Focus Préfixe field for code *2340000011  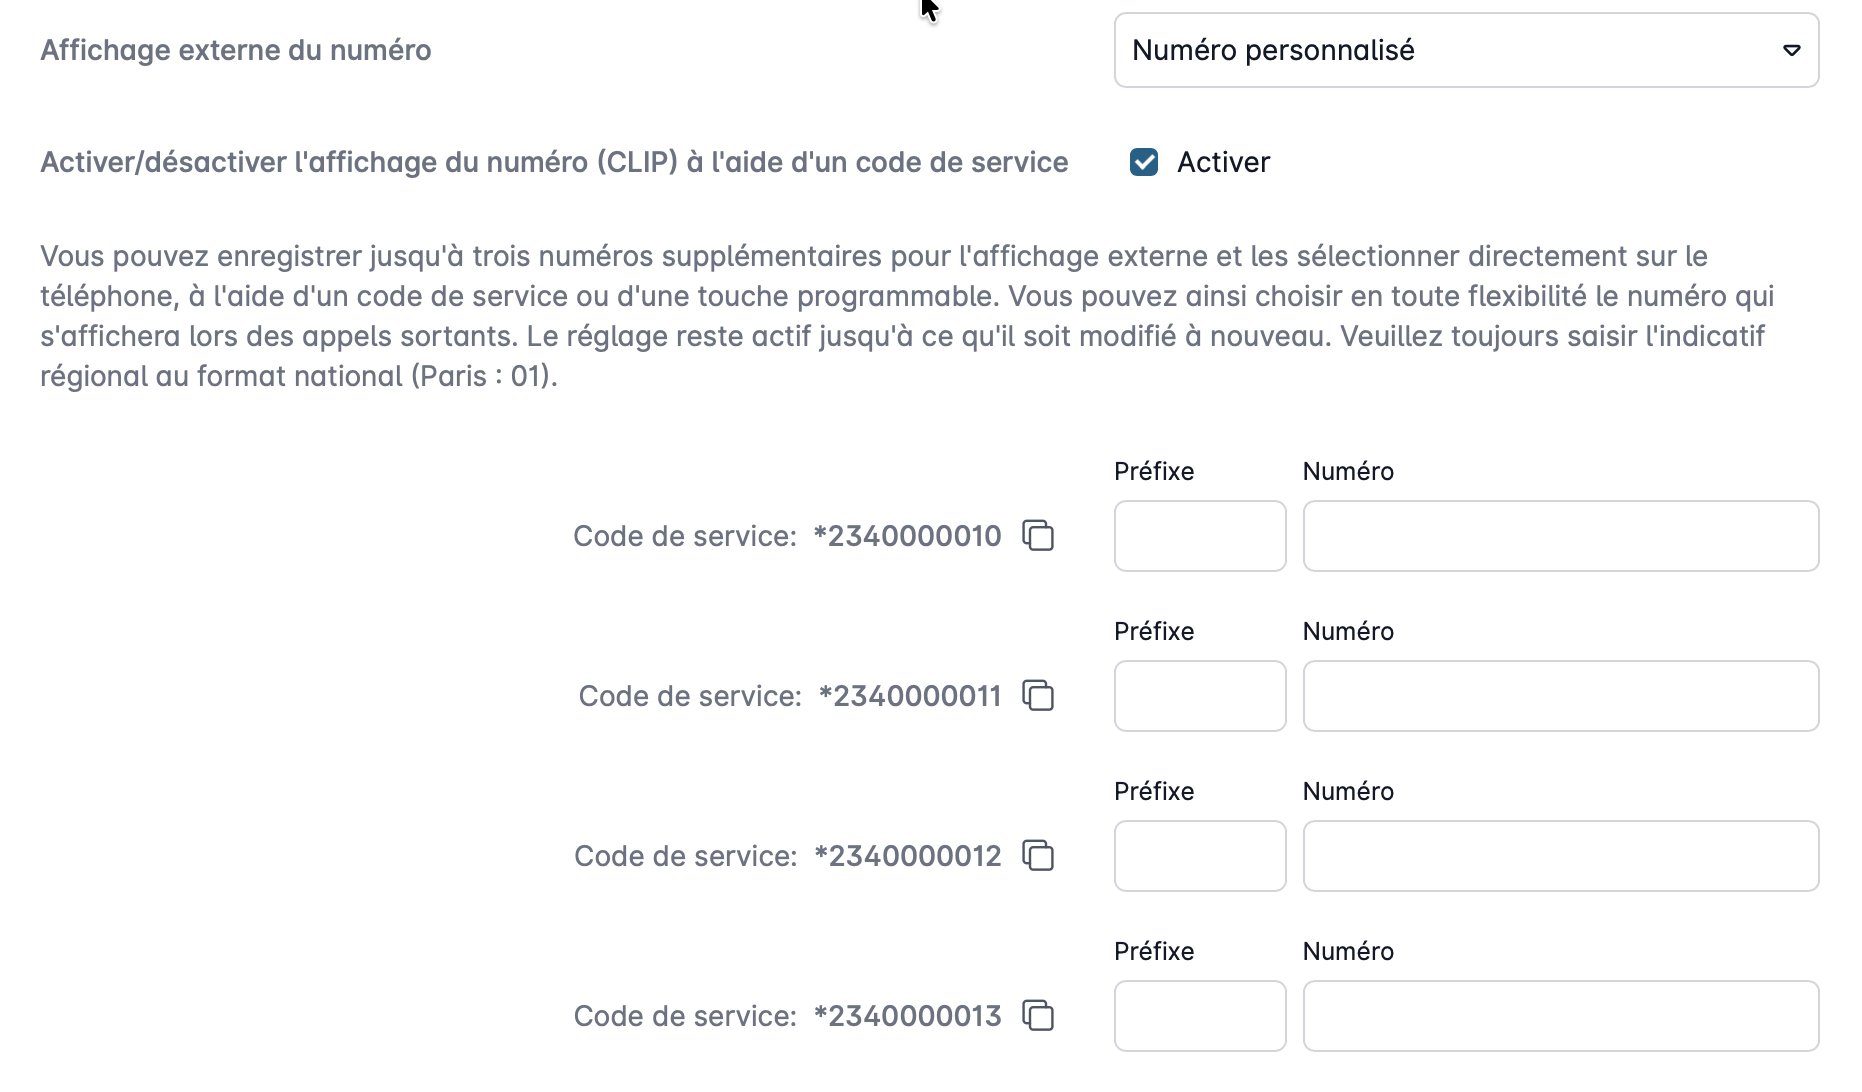pyautogui.click(x=1200, y=696)
